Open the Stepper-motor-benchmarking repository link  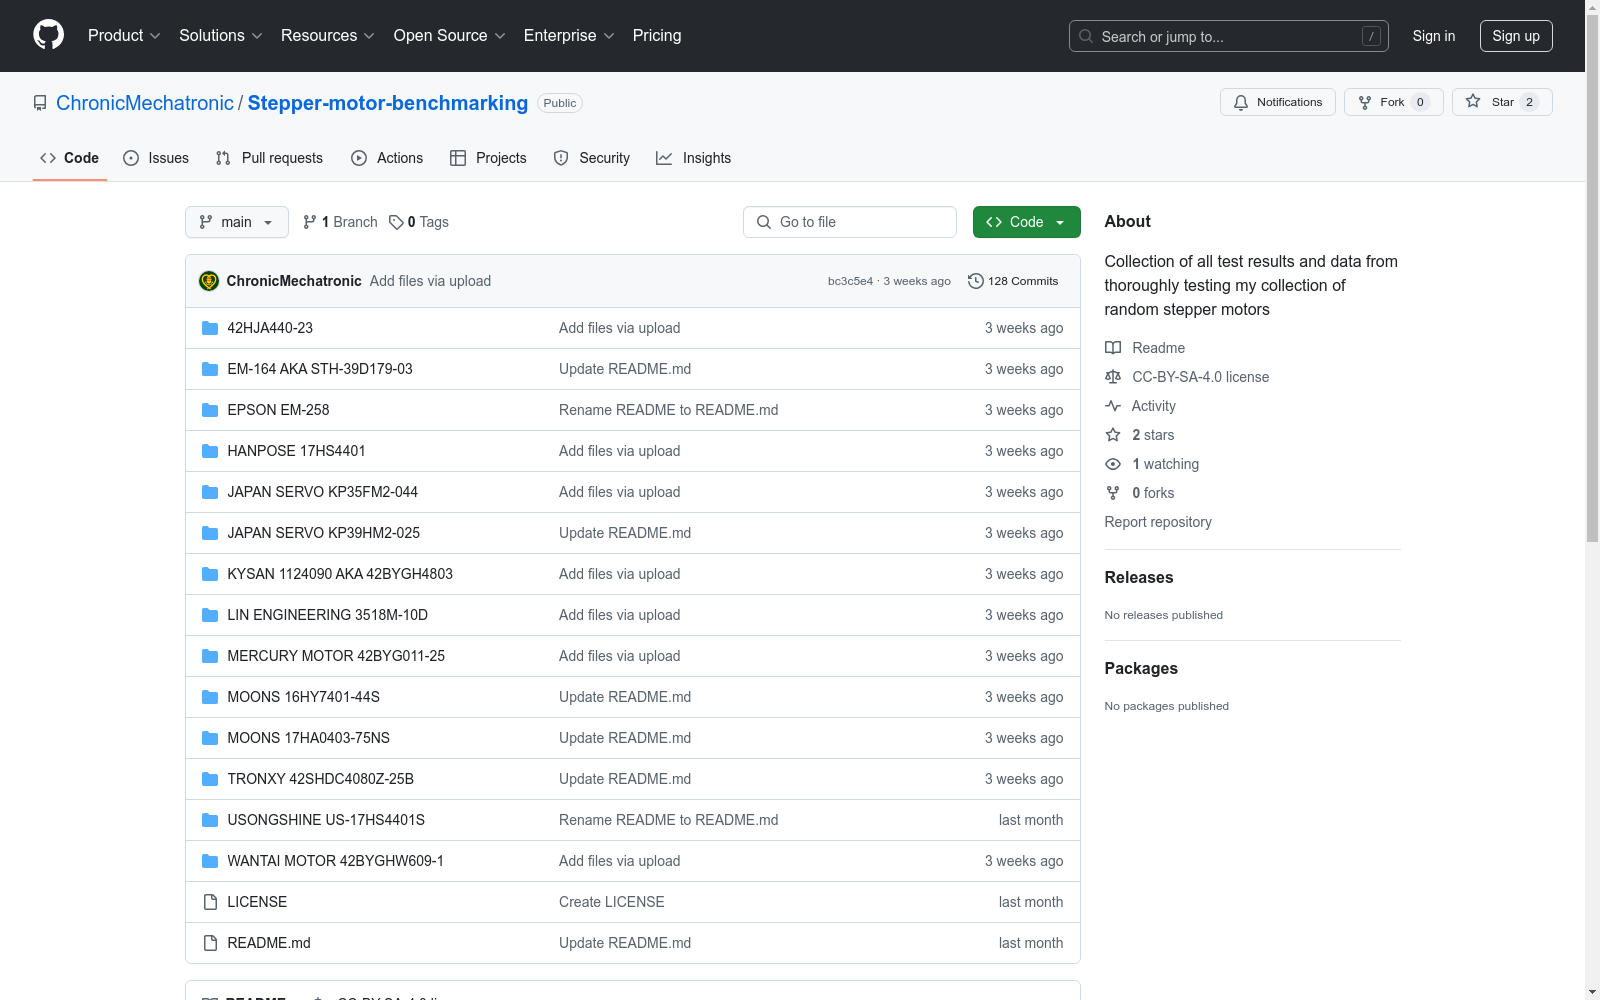point(388,103)
